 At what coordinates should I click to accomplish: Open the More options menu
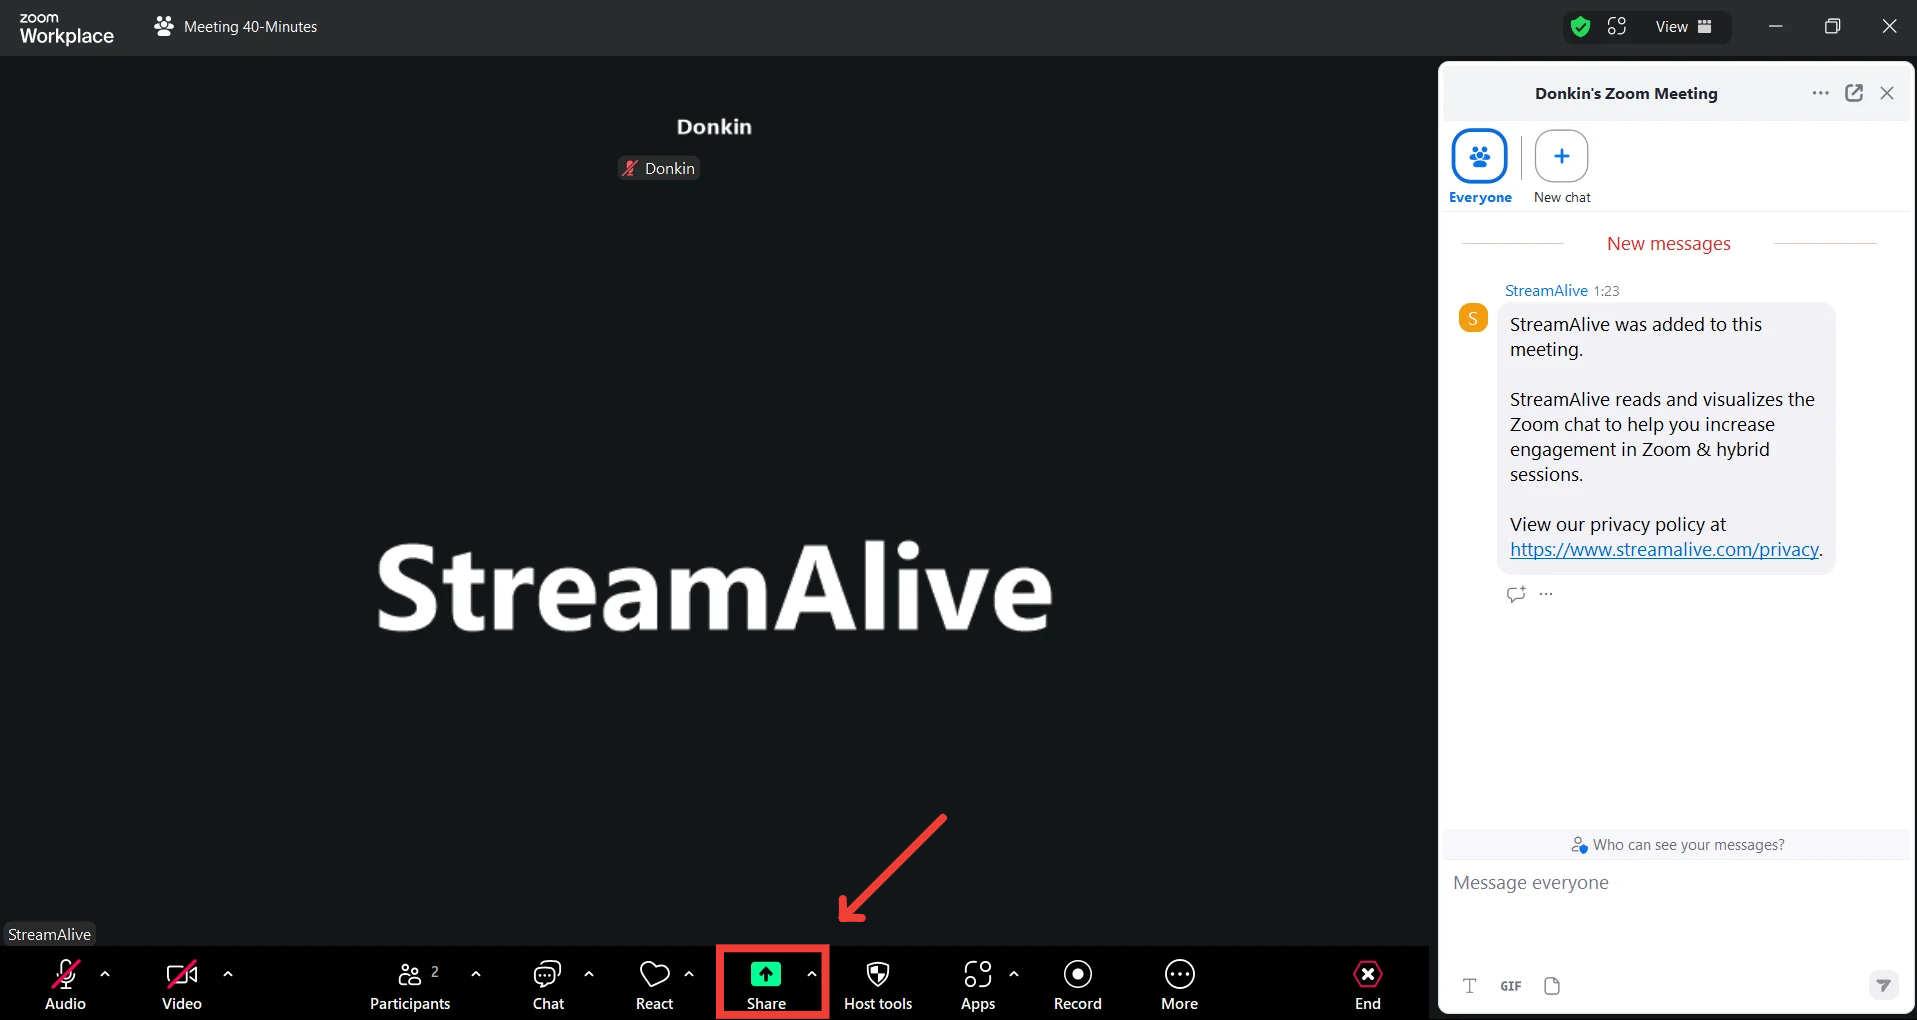[x=1180, y=984]
